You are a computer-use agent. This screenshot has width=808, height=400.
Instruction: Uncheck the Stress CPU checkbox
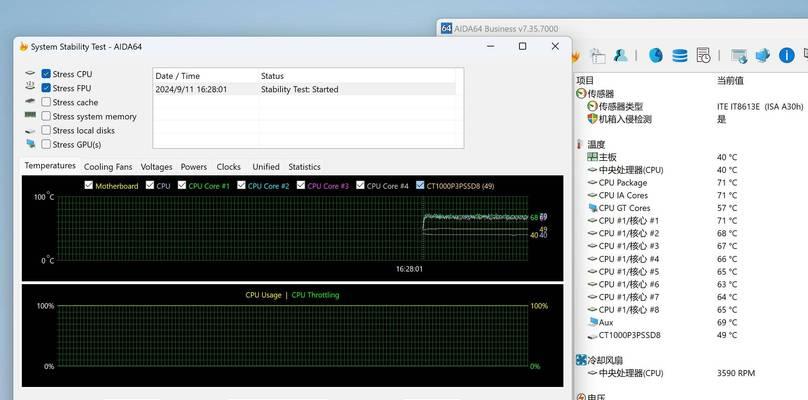46,74
